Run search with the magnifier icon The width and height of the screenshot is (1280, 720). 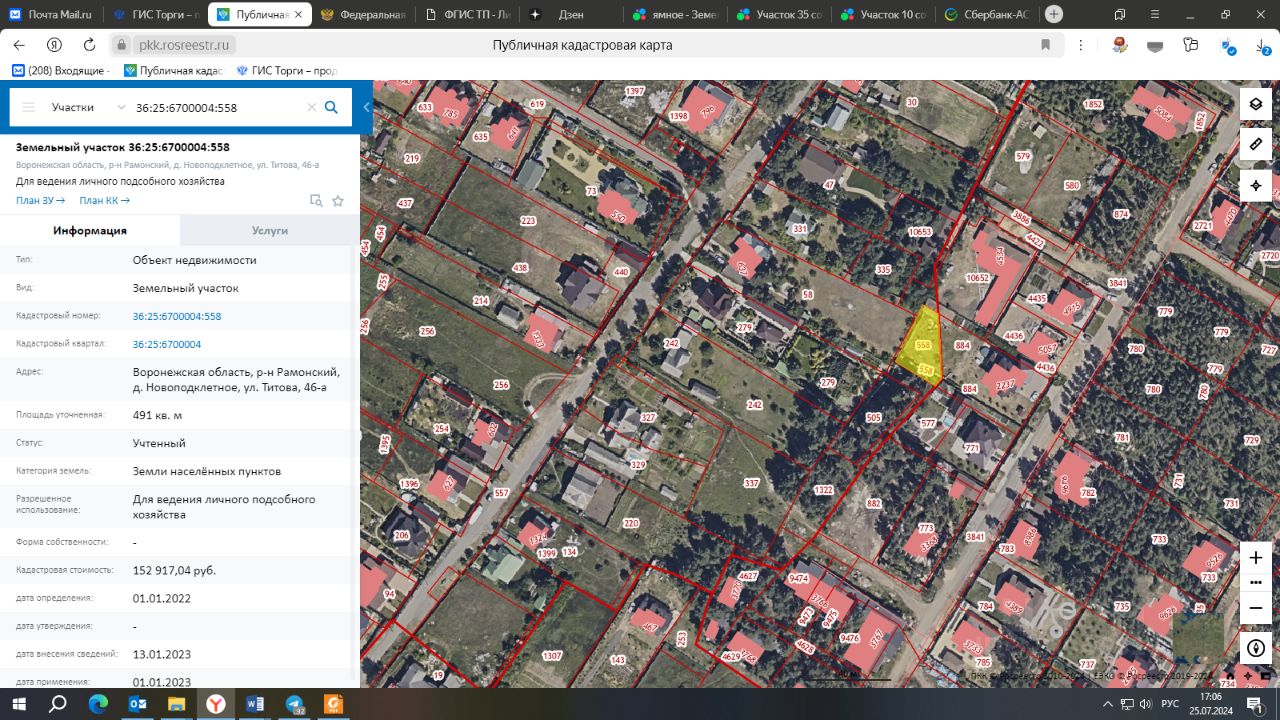point(332,107)
